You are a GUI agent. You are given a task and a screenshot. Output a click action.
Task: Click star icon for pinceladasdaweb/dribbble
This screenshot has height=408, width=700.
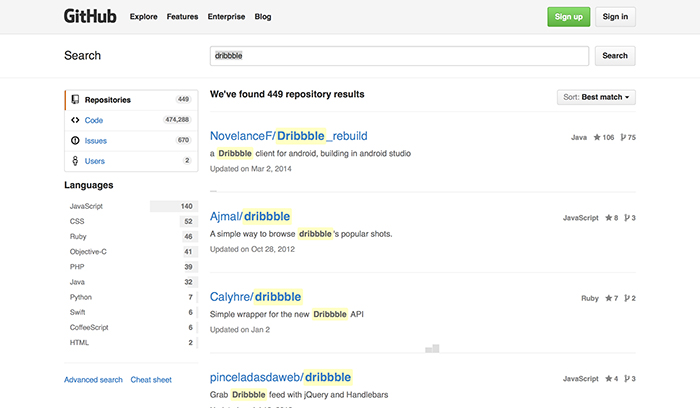click(x=608, y=379)
